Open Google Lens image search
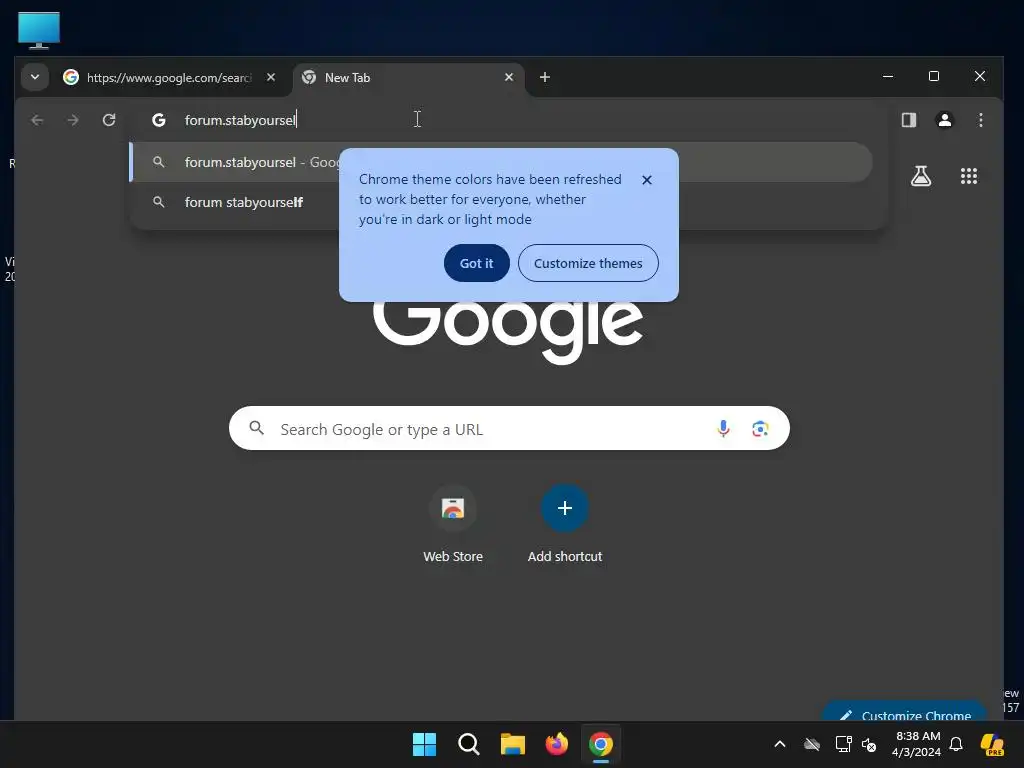Screen dimensions: 1024x768 pos(760,428)
